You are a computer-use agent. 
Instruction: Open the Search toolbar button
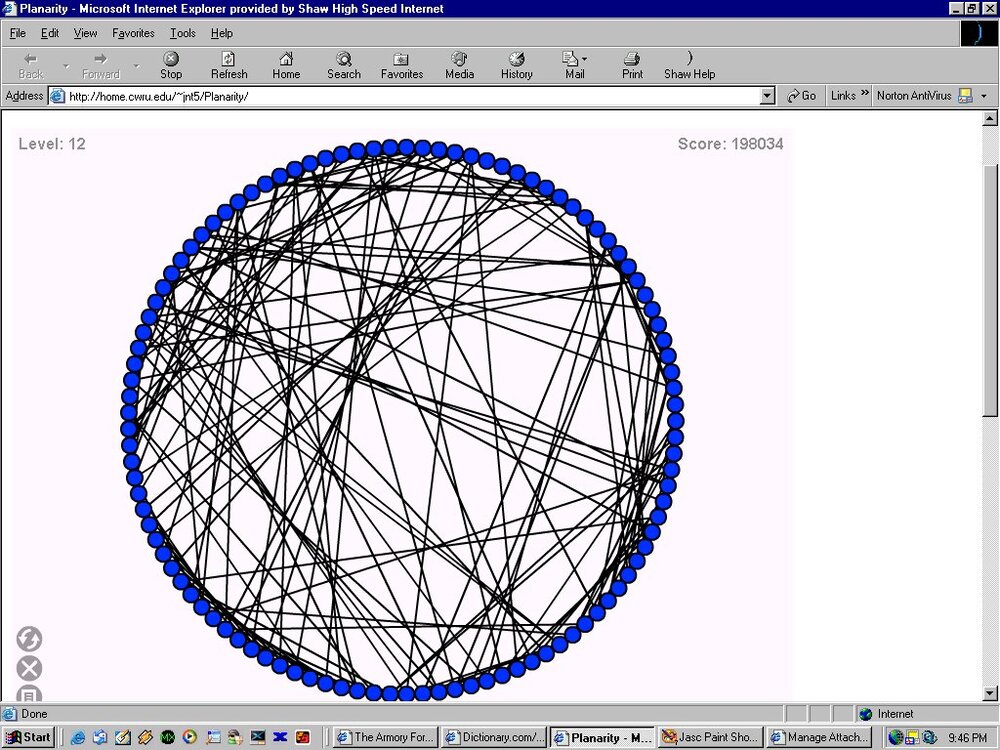coord(343,65)
